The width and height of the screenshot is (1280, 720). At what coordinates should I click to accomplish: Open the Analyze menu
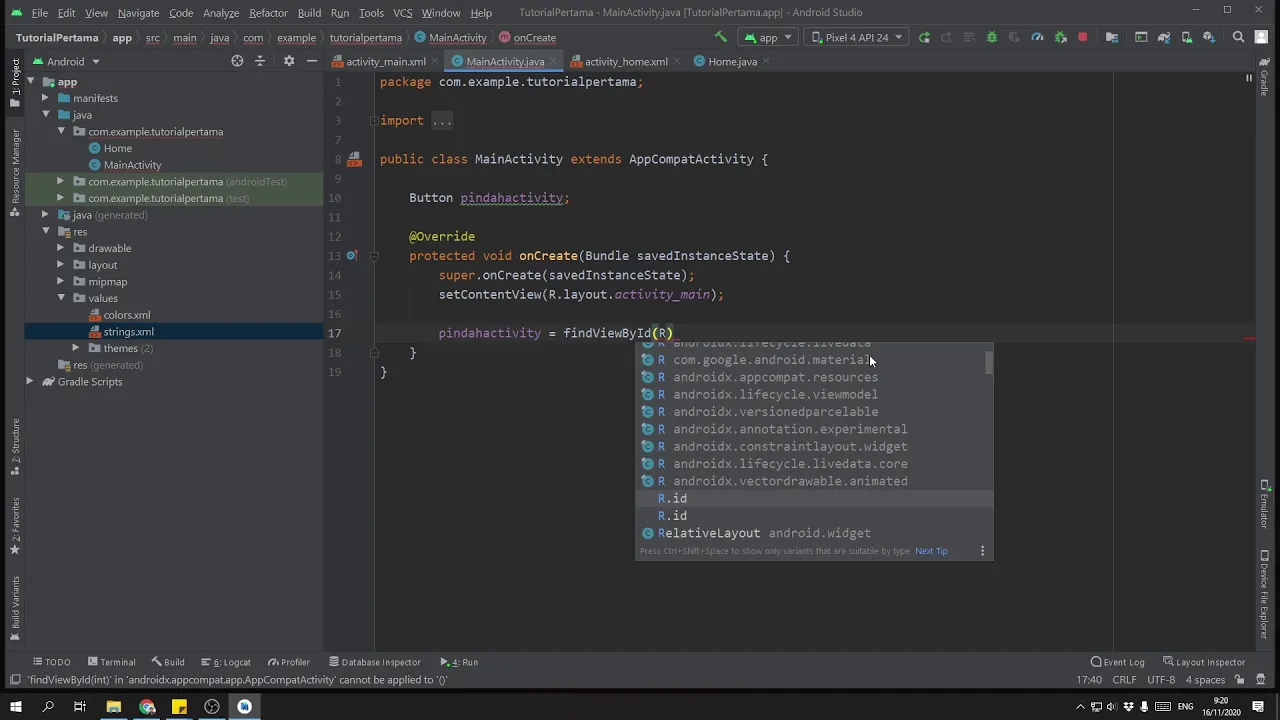pos(220,13)
